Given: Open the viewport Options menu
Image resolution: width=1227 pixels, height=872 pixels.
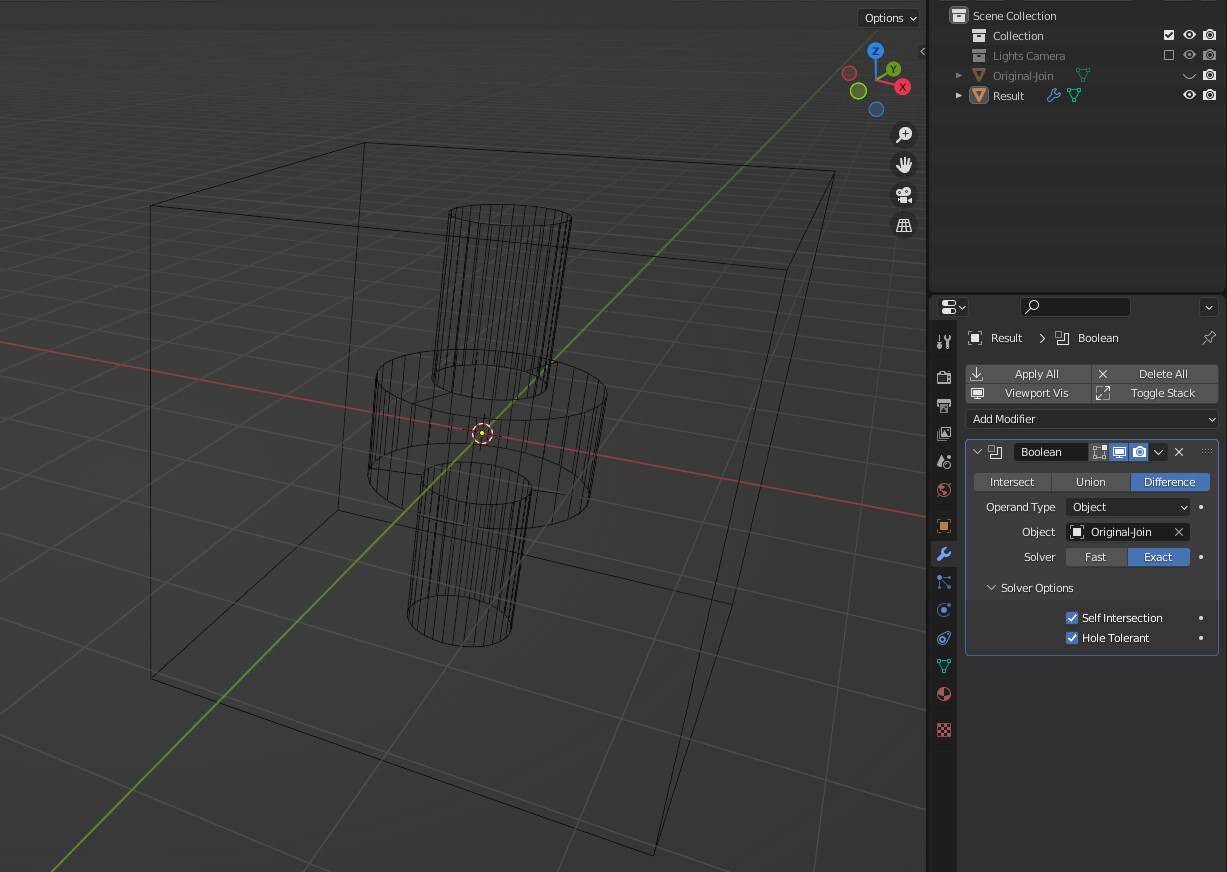Looking at the screenshot, I should coord(888,18).
